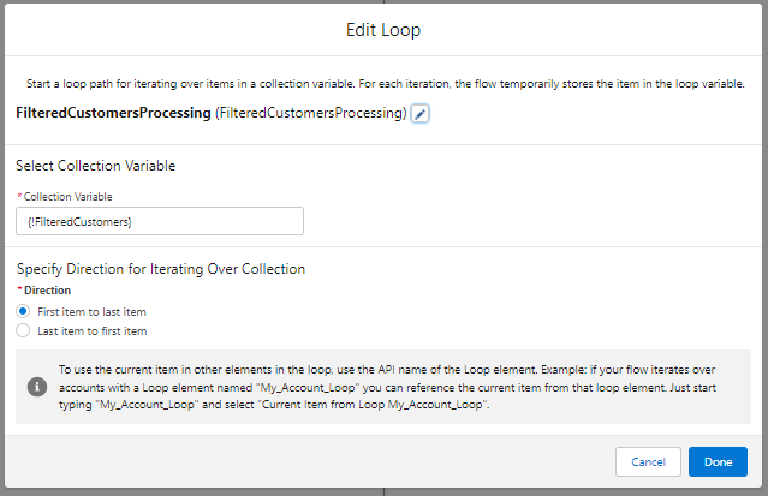Click the red asterisk before Collection Variable
This screenshot has height=496, width=768.
click(19, 197)
